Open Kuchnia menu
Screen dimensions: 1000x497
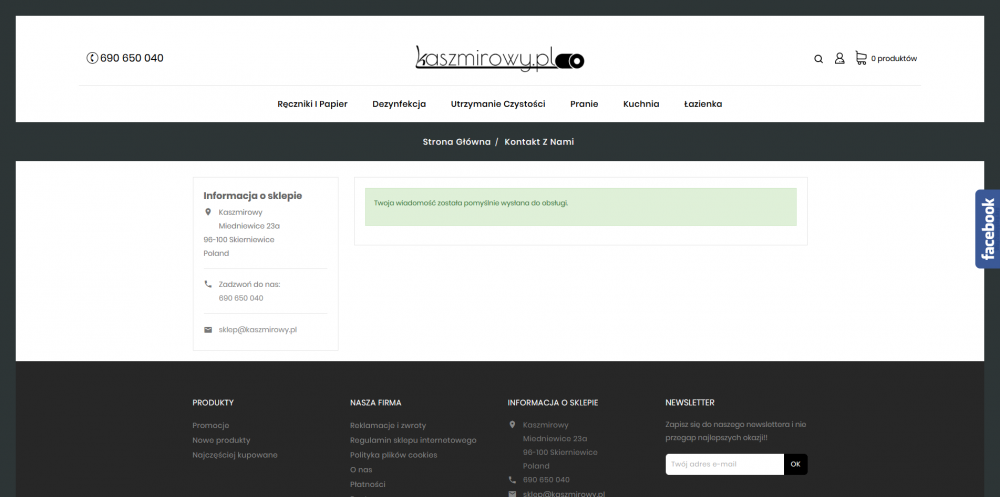tap(641, 104)
